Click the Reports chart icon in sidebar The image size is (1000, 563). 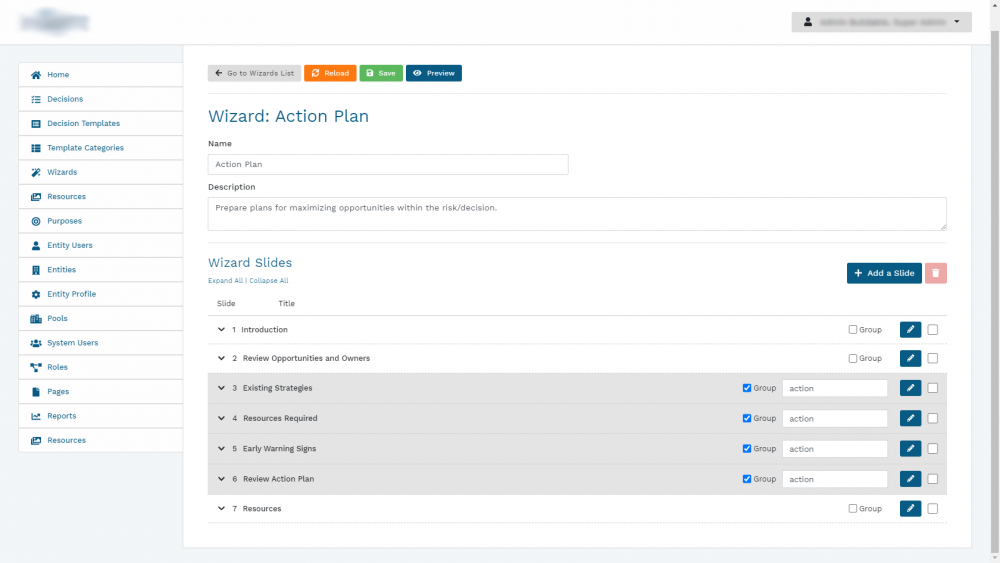coord(36,416)
